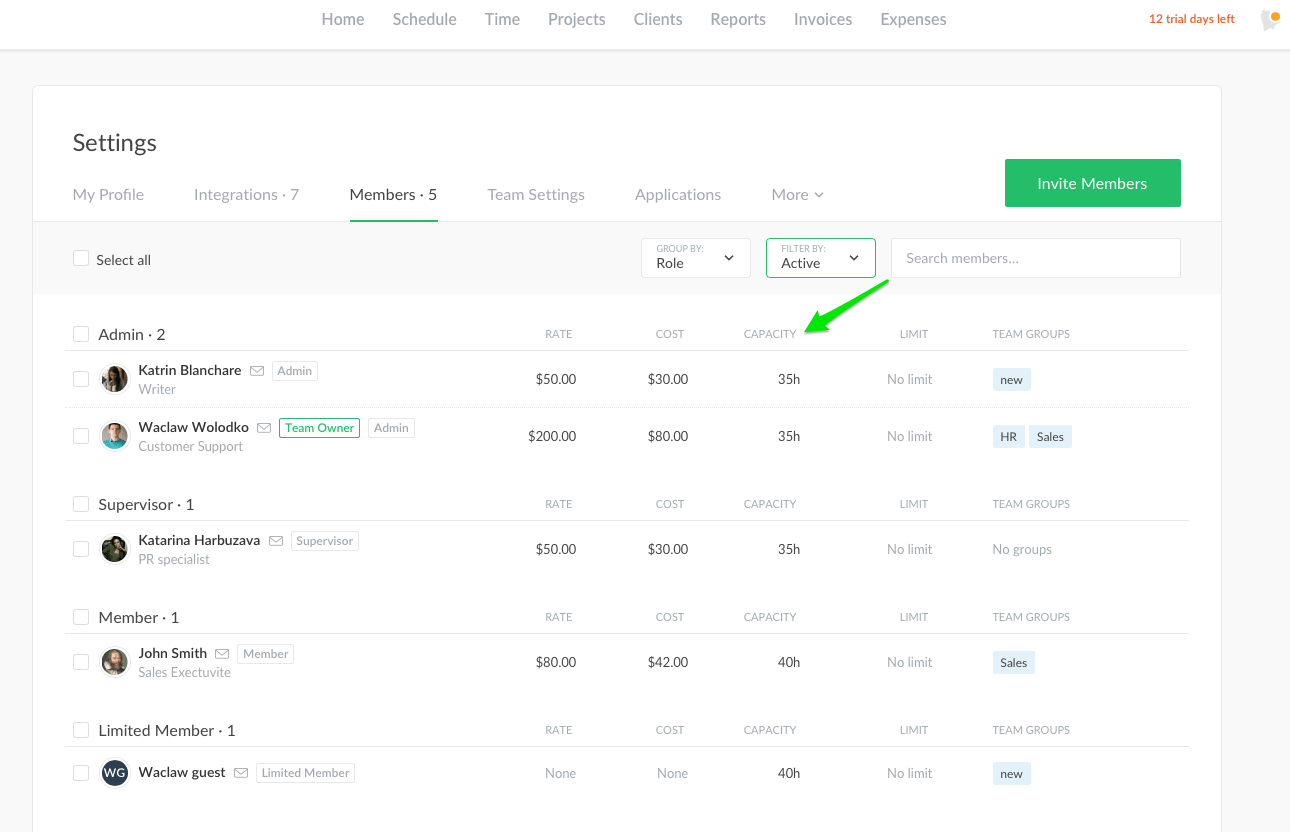Screen dimensions: 1290x832
Task: Open the Filter by Active dropdown
Action: coord(820,258)
